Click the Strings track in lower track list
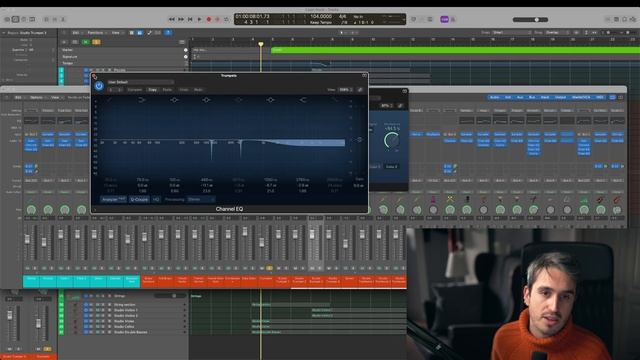This screenshot has height=360, width=640. 120,296
